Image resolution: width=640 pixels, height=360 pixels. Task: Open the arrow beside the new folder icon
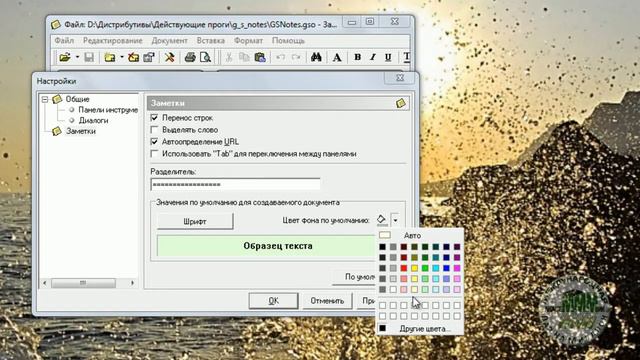pyautogui.click(x=121, y=57)
